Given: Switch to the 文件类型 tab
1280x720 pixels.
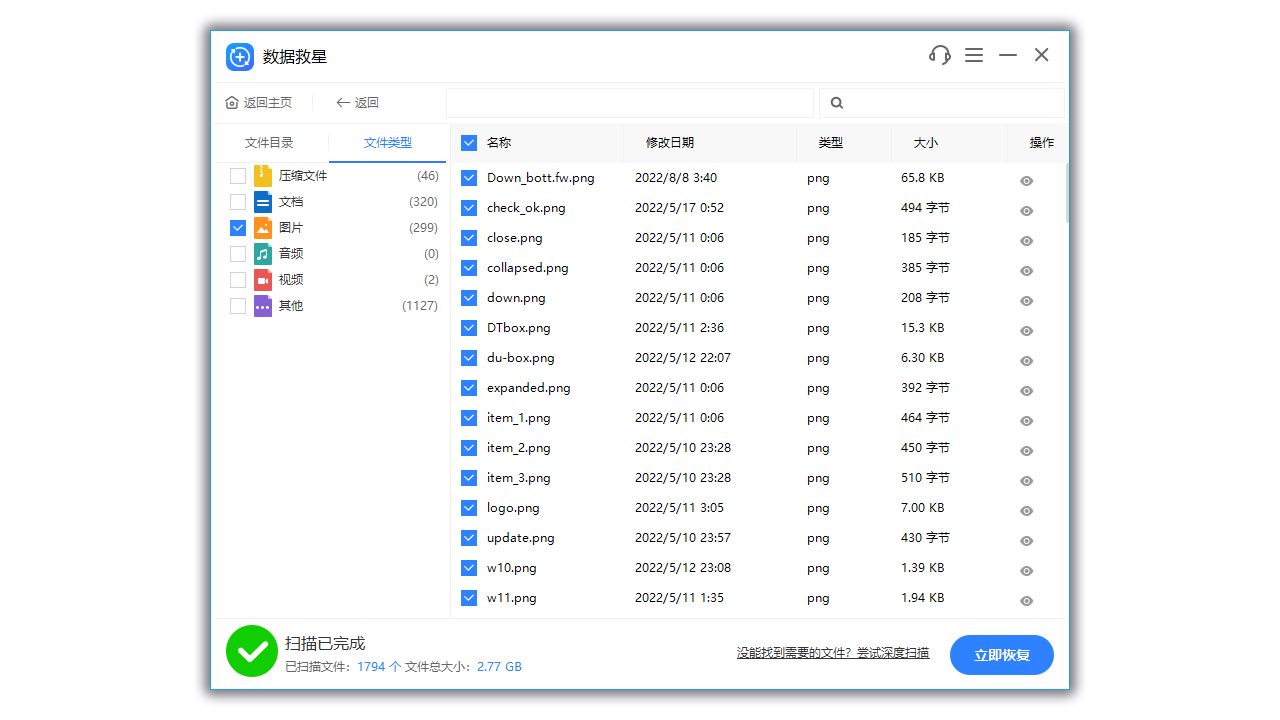Looking at the screenshot, I should tap(387, 142).
